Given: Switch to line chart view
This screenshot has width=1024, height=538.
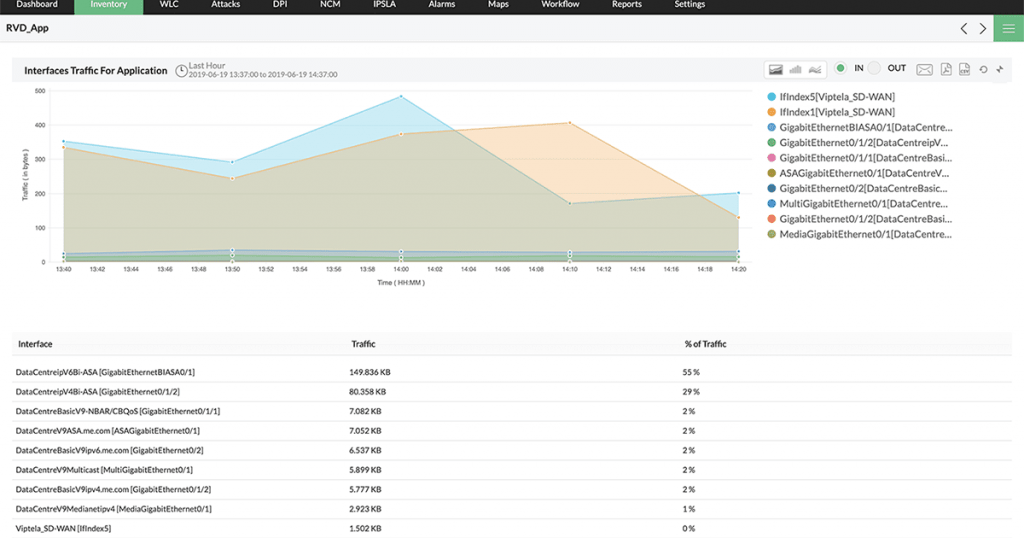Looking at the screenshot, I should (x=816, y=69).
